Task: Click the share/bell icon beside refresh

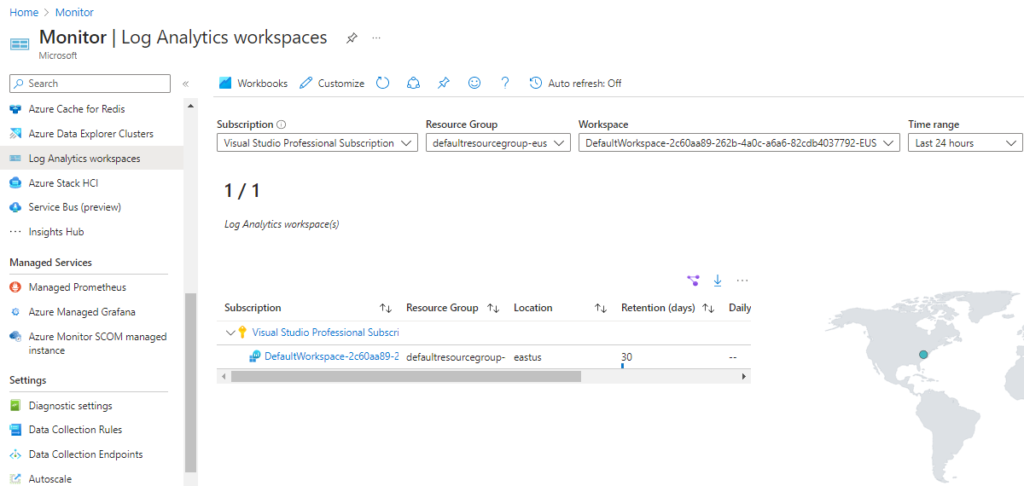Action: click(x=413, y=83)
